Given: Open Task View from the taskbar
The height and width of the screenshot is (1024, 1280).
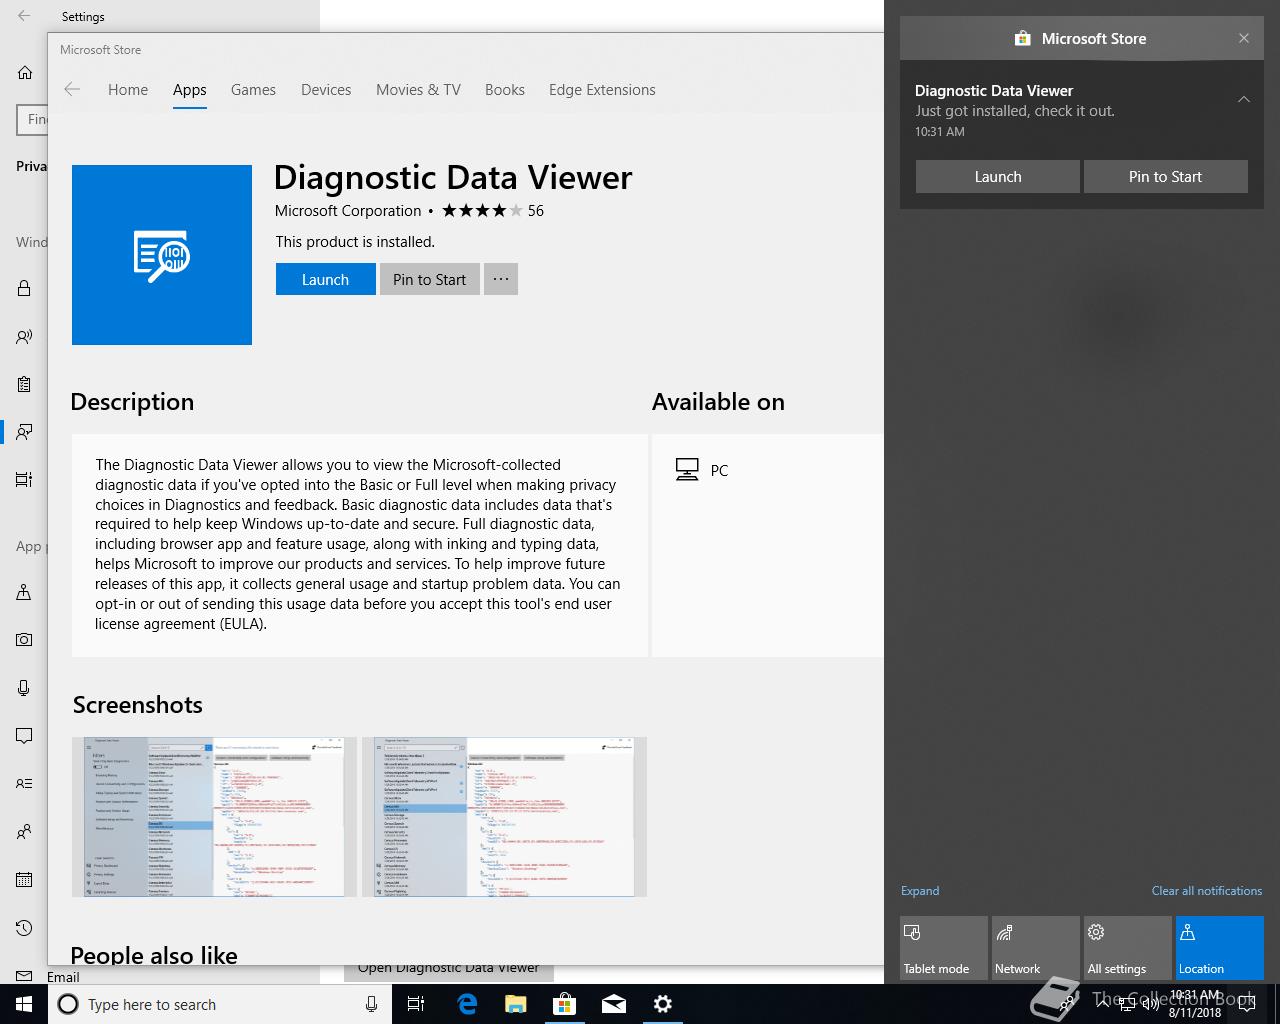Looking at the screenshot, I should (416, 1004).
